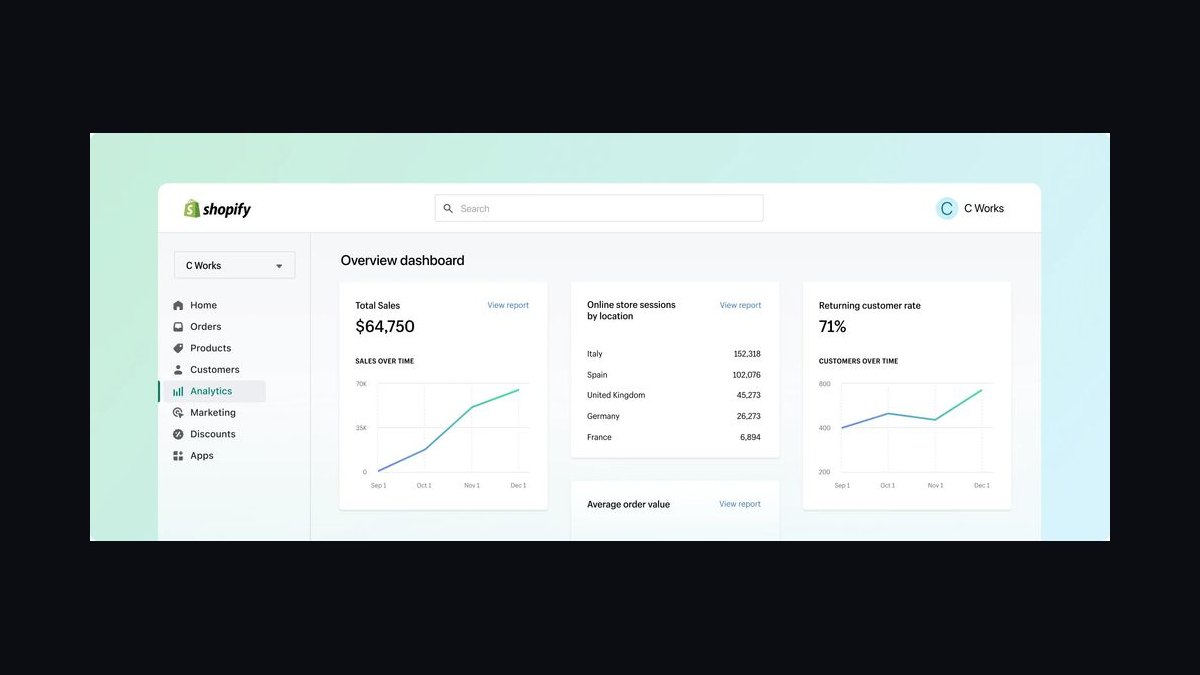The image size is (1200, 675).
Task: Click the Products tag icon
Action: (178, 348)
